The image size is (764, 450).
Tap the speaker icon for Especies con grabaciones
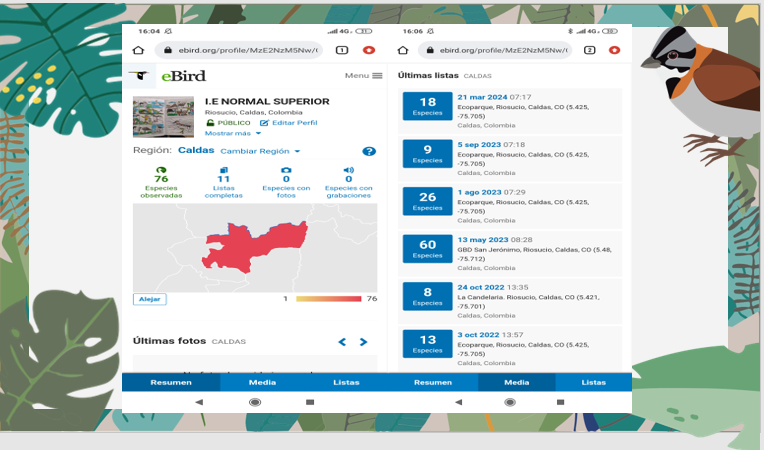348,171
